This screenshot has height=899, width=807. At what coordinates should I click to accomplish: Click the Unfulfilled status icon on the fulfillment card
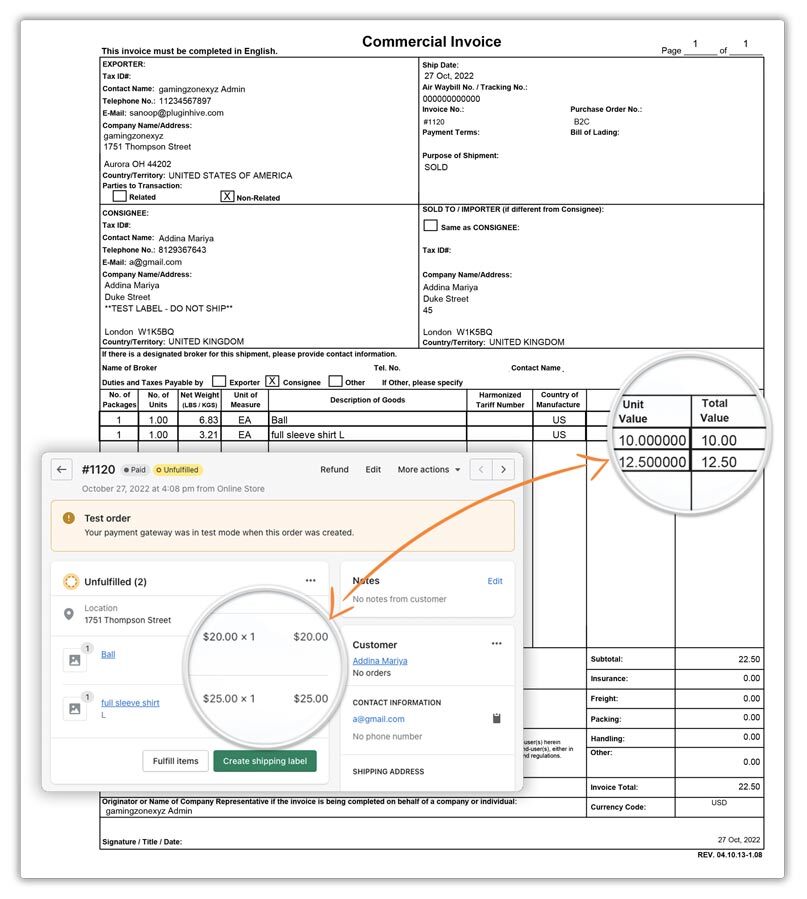[70, 581]
